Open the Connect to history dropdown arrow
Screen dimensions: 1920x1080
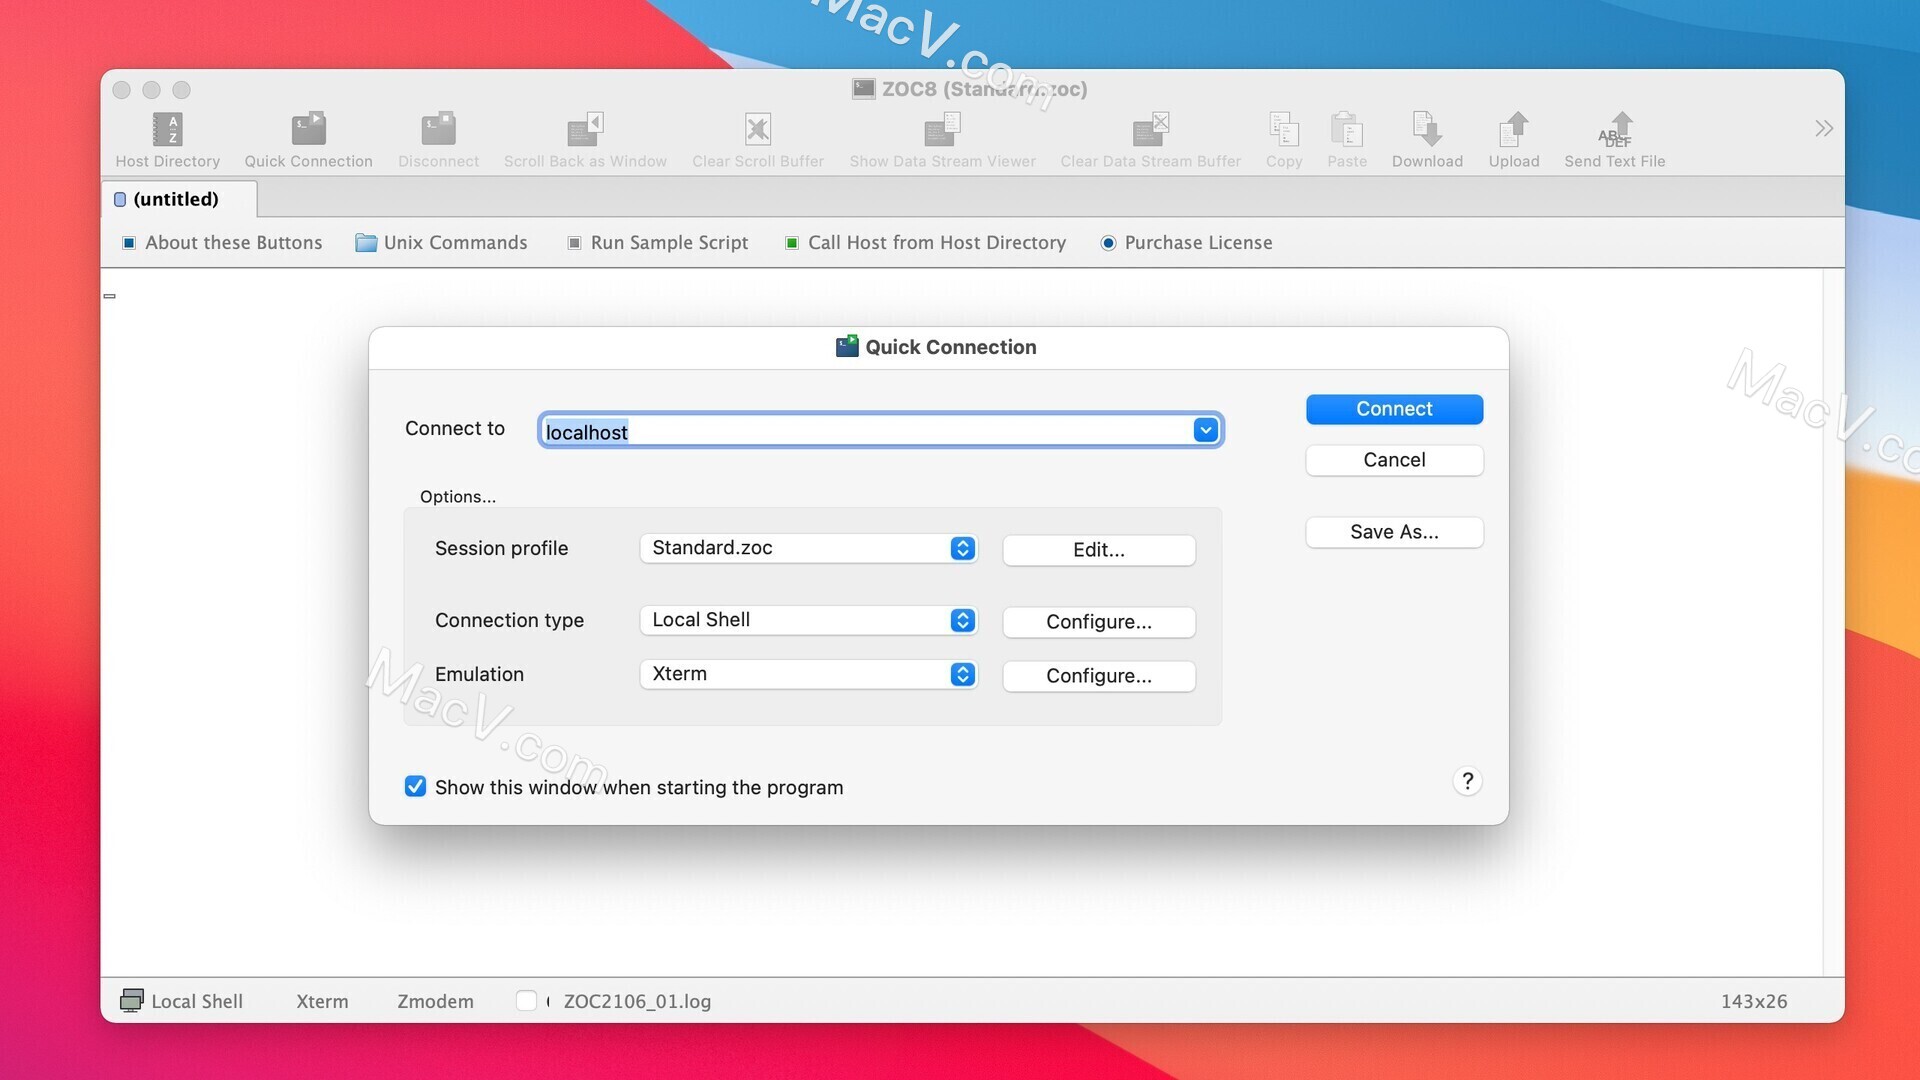click(x=1205, y=430)
